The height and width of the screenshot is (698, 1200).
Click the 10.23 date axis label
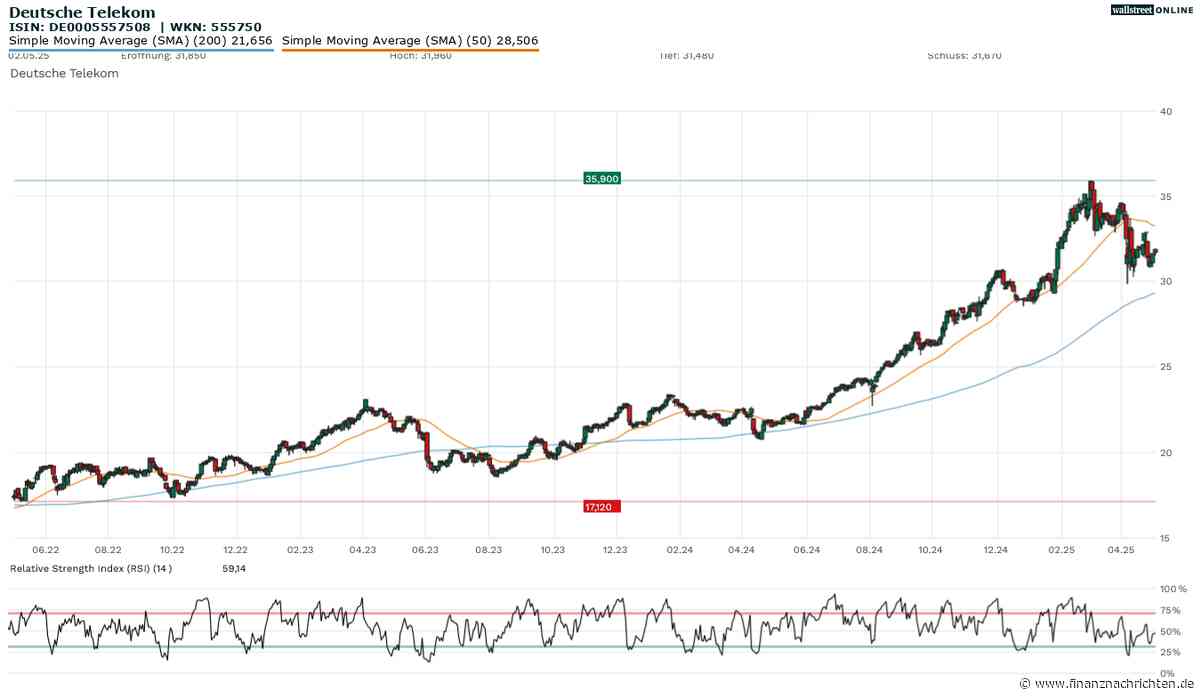(x=553, y=549)
